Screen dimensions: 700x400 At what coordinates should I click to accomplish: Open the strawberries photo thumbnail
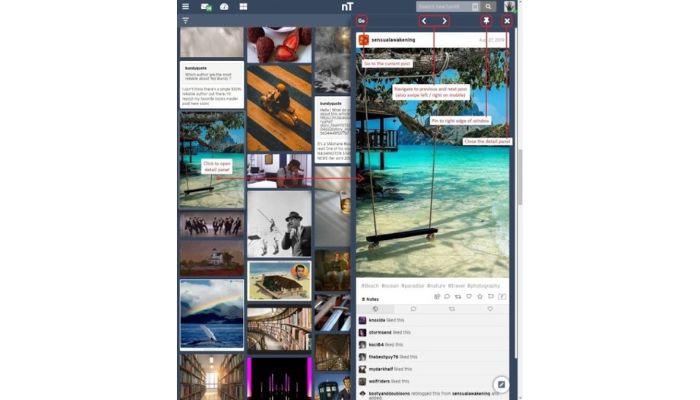pos(279,45)
